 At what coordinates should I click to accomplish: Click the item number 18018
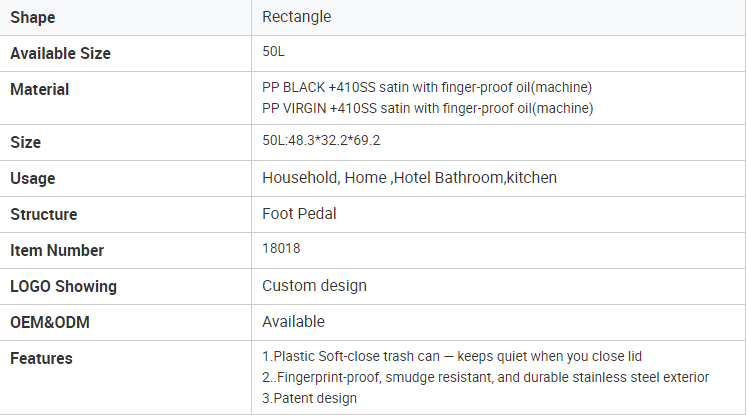[281, 248]
